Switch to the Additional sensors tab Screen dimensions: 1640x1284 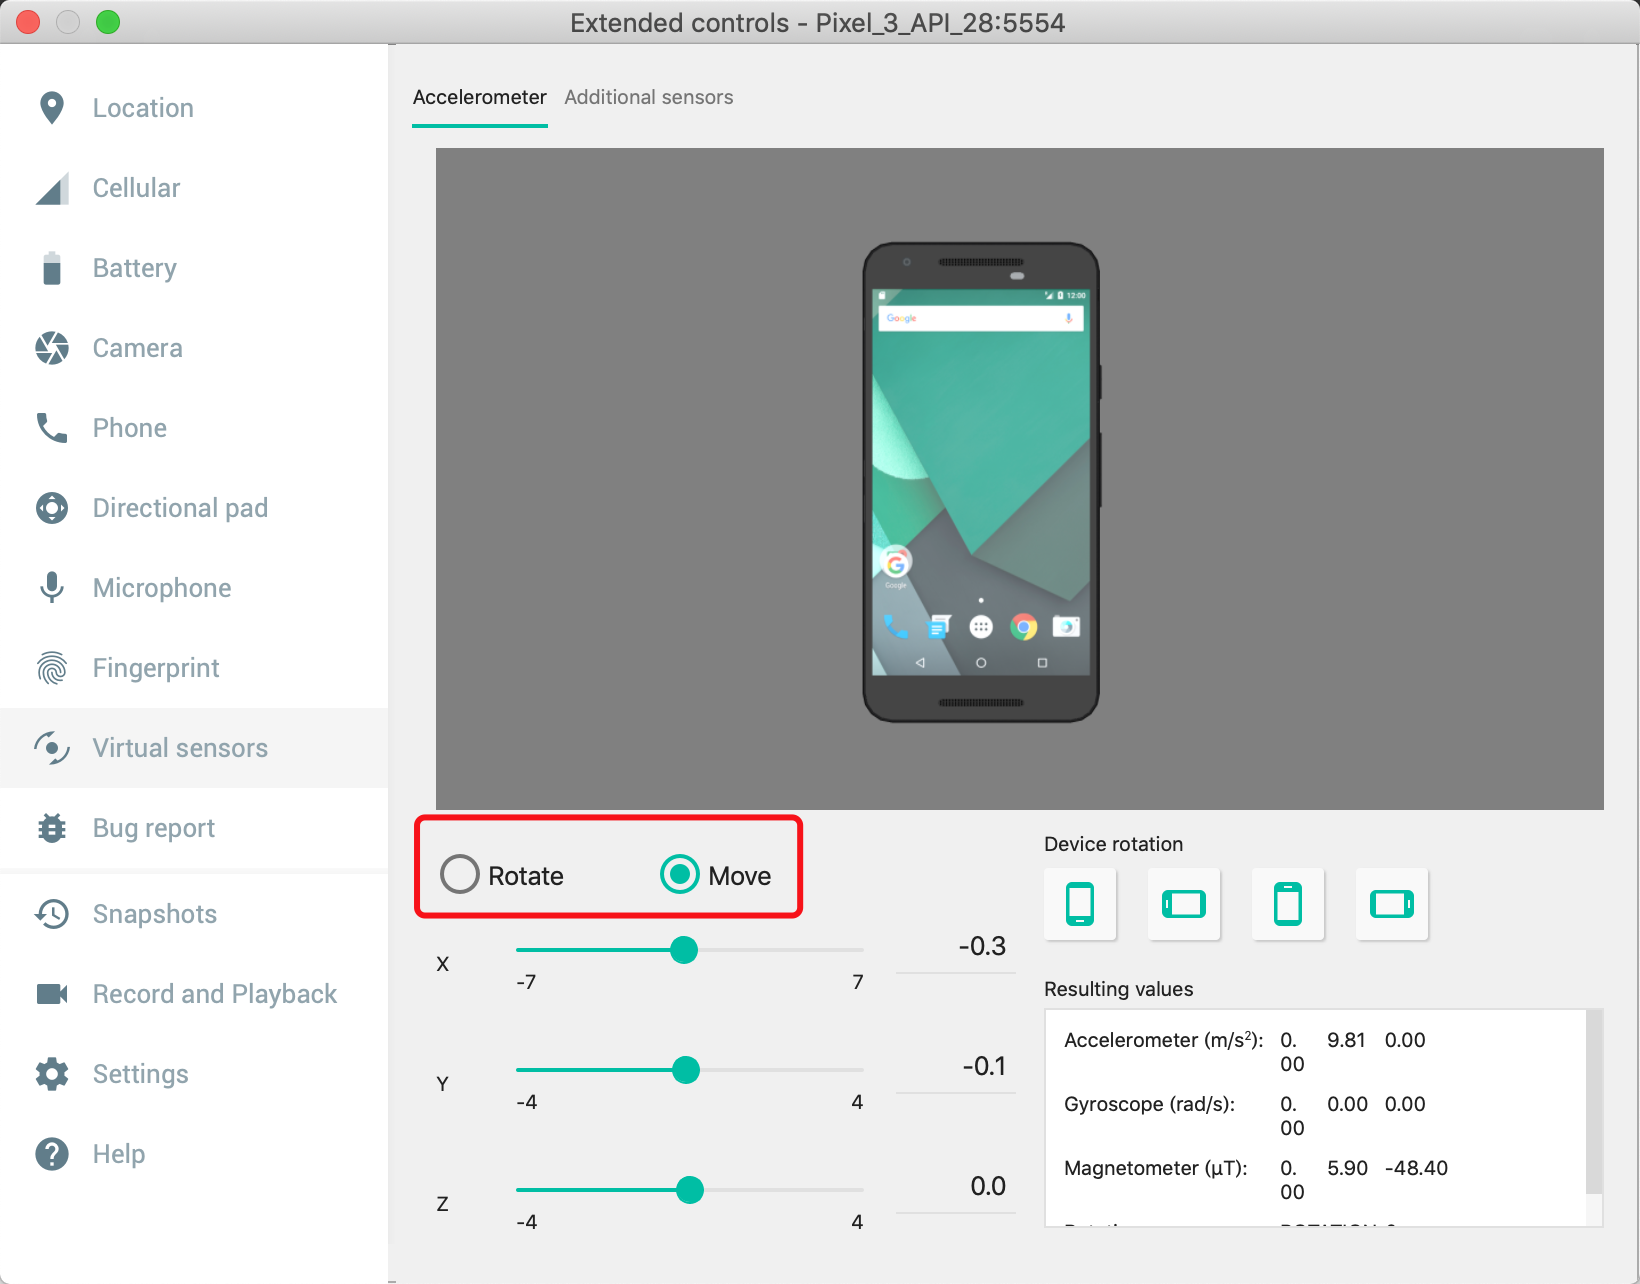tap(648, 97)
